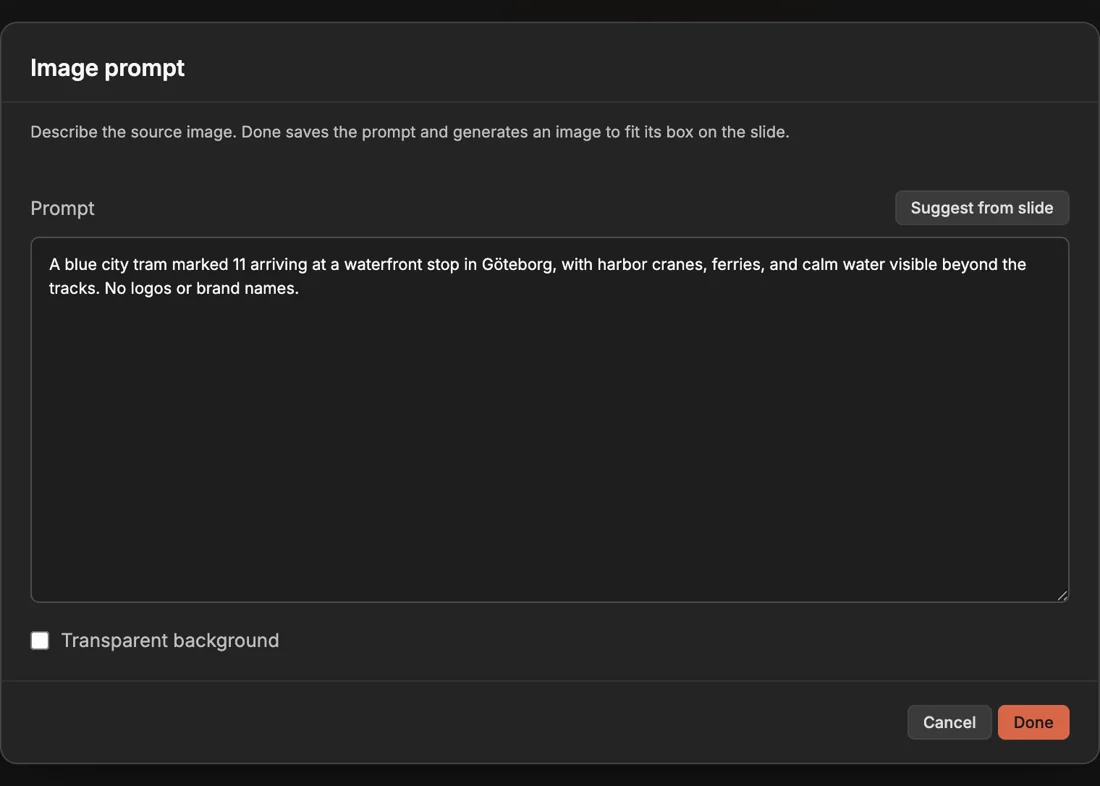The height and width of the screenshot is (786, 1100).
Task: Confirm the prompt with Done
Action: pyautogui.click(x=1033, y=722)
